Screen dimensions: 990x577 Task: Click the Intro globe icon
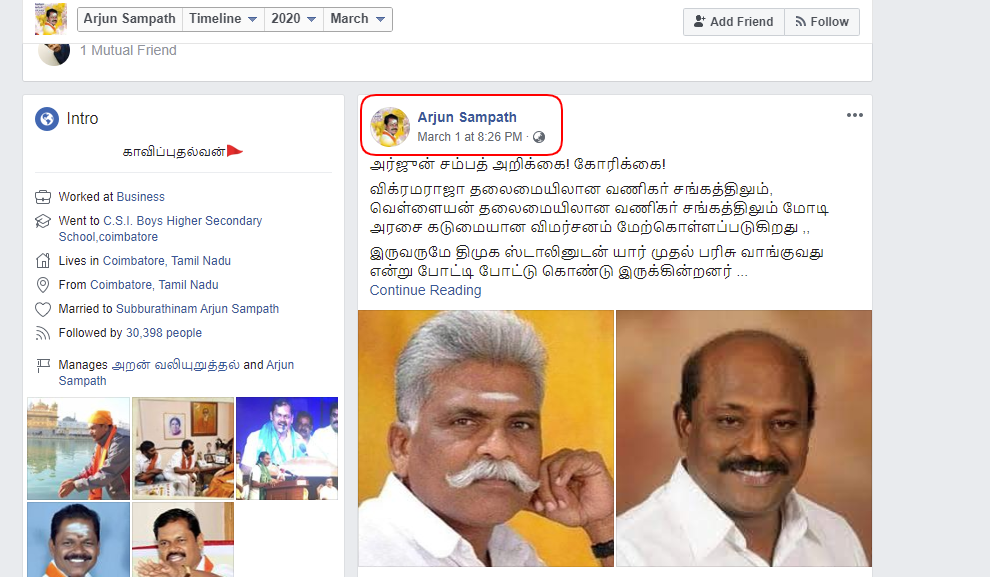tap(47, 119)
